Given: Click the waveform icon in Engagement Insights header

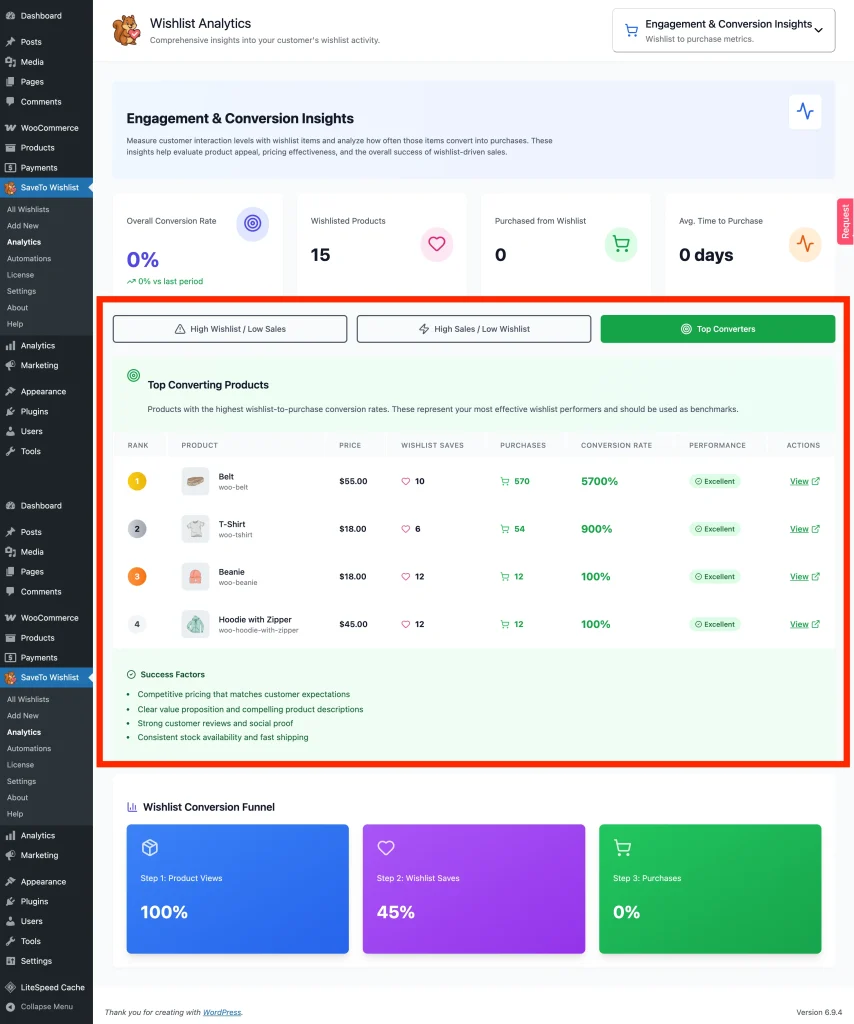Looking at the screenshot, I should click(x=805, y=112).
